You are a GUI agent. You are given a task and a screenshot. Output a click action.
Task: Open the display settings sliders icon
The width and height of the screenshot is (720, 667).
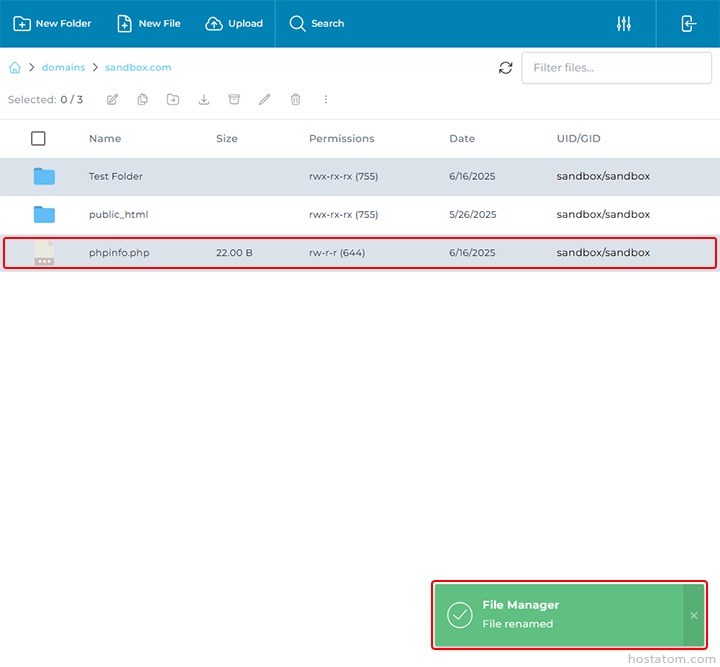pos(624,24)
